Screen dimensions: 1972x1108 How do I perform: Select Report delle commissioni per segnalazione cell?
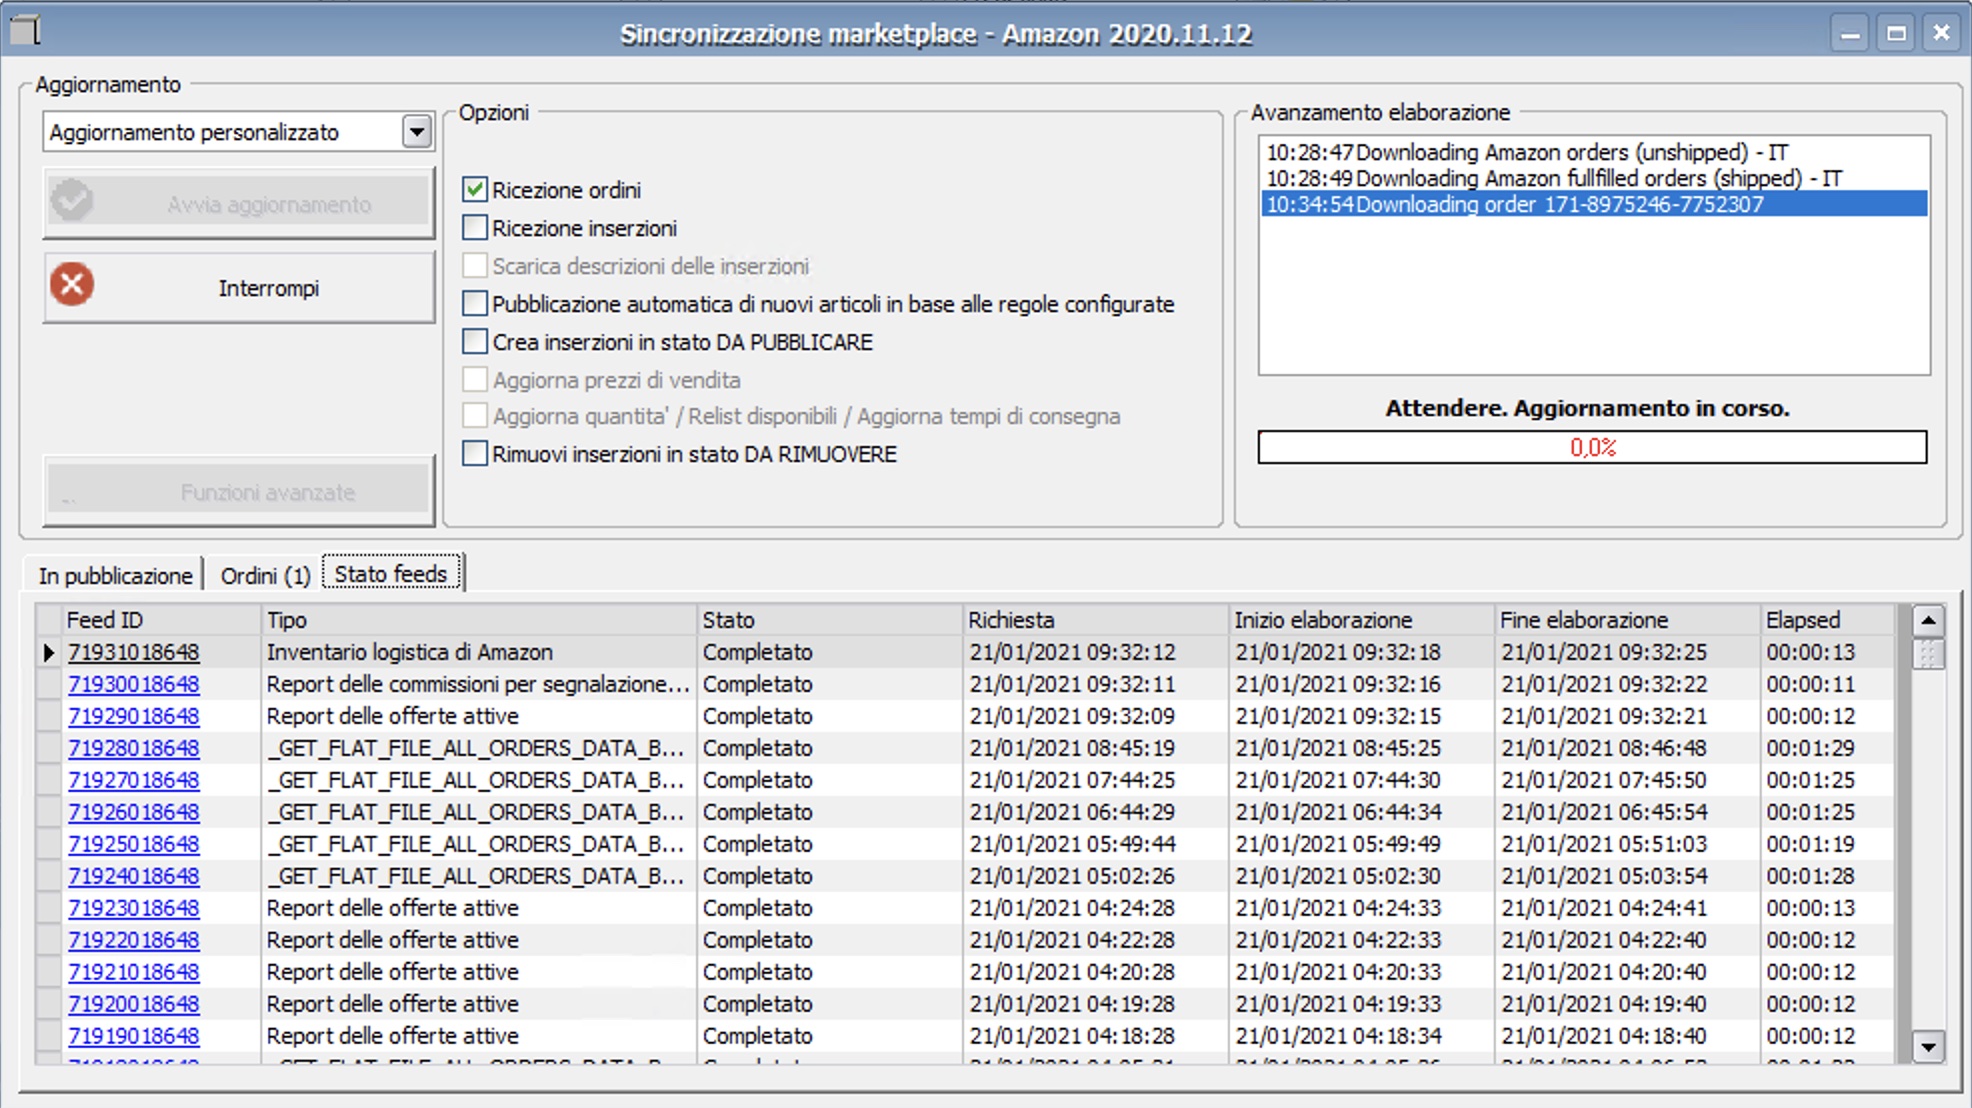point(479,684)
